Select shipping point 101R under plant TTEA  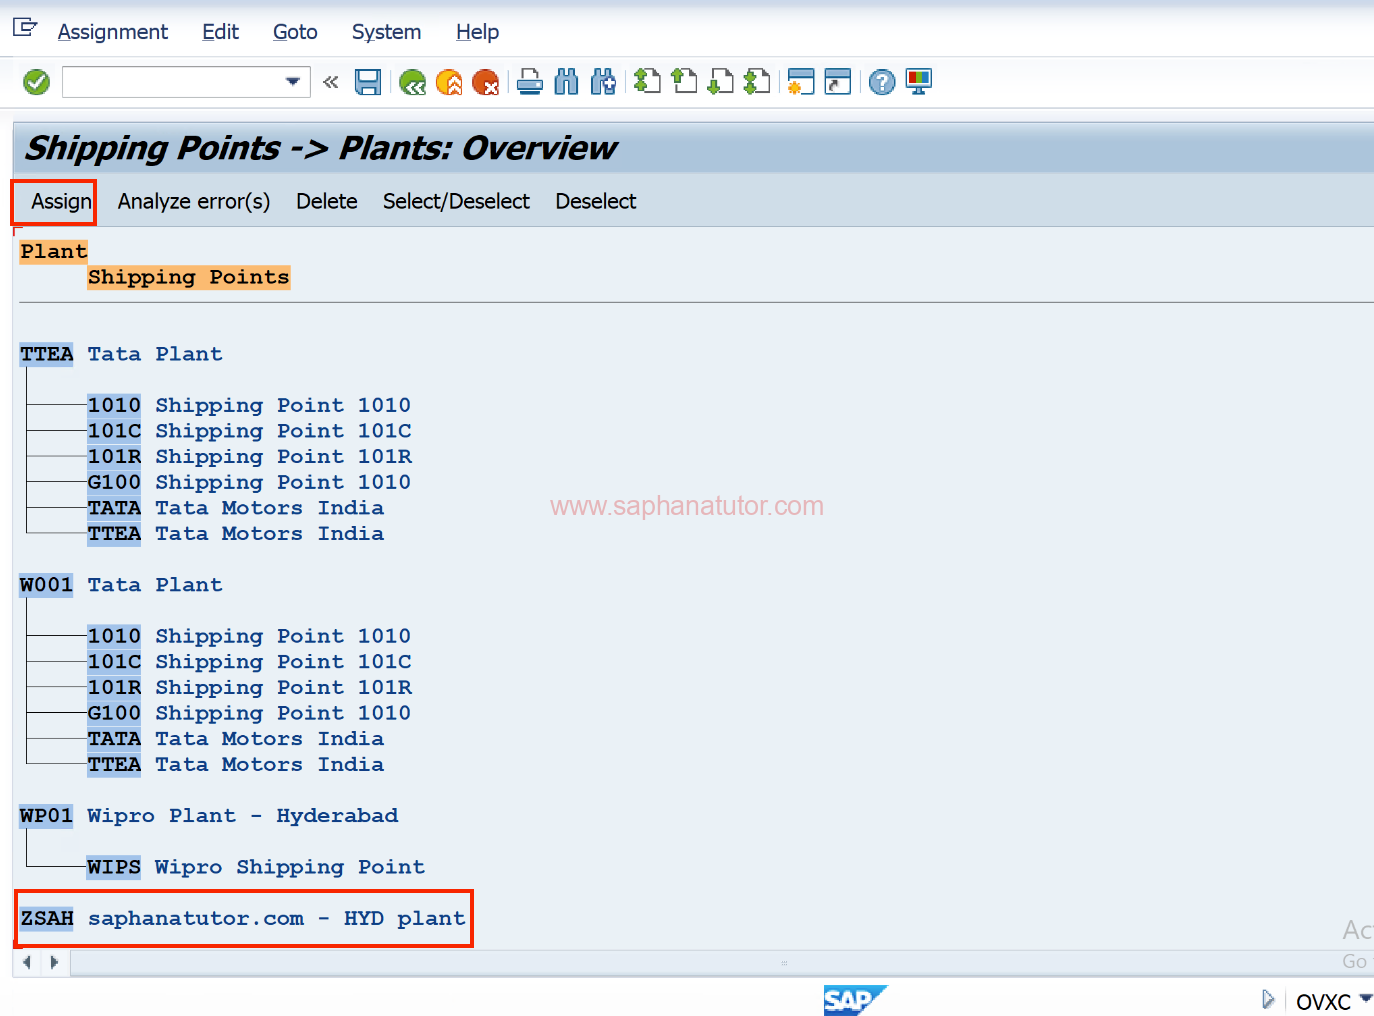(x=249, y=457)
